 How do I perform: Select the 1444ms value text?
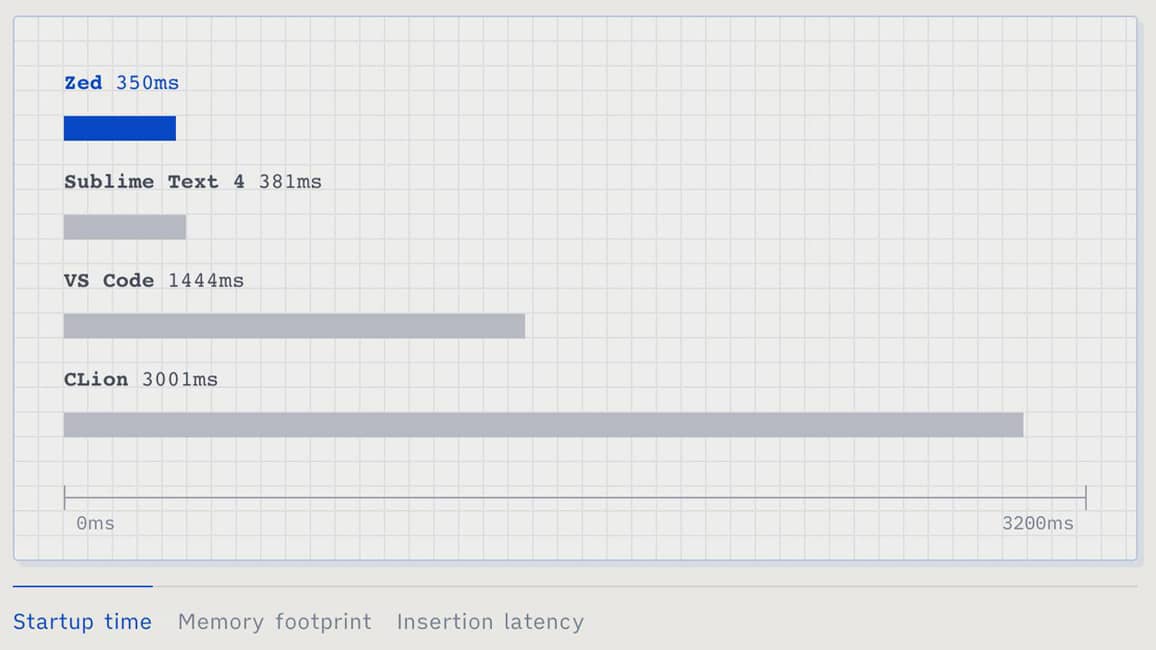[x=206, y=281]
